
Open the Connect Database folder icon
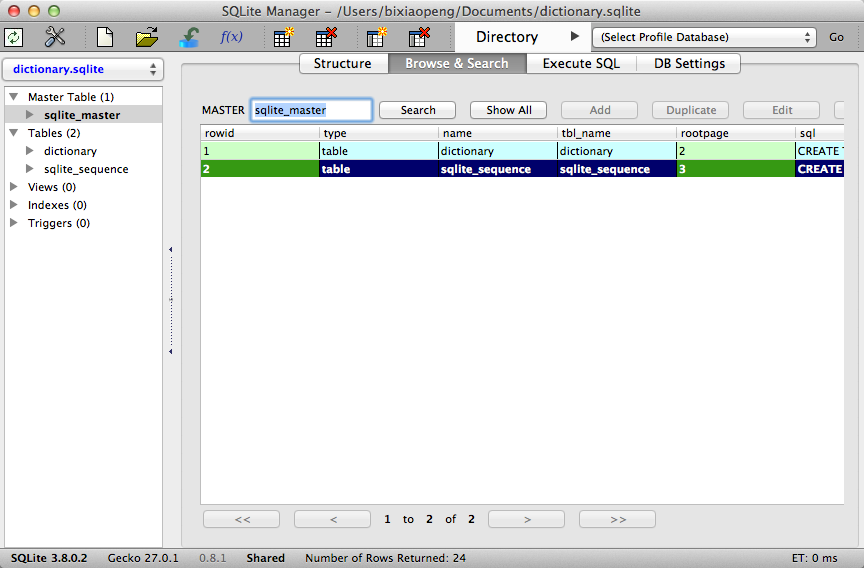pyautogui.click(x=147, y=37)
